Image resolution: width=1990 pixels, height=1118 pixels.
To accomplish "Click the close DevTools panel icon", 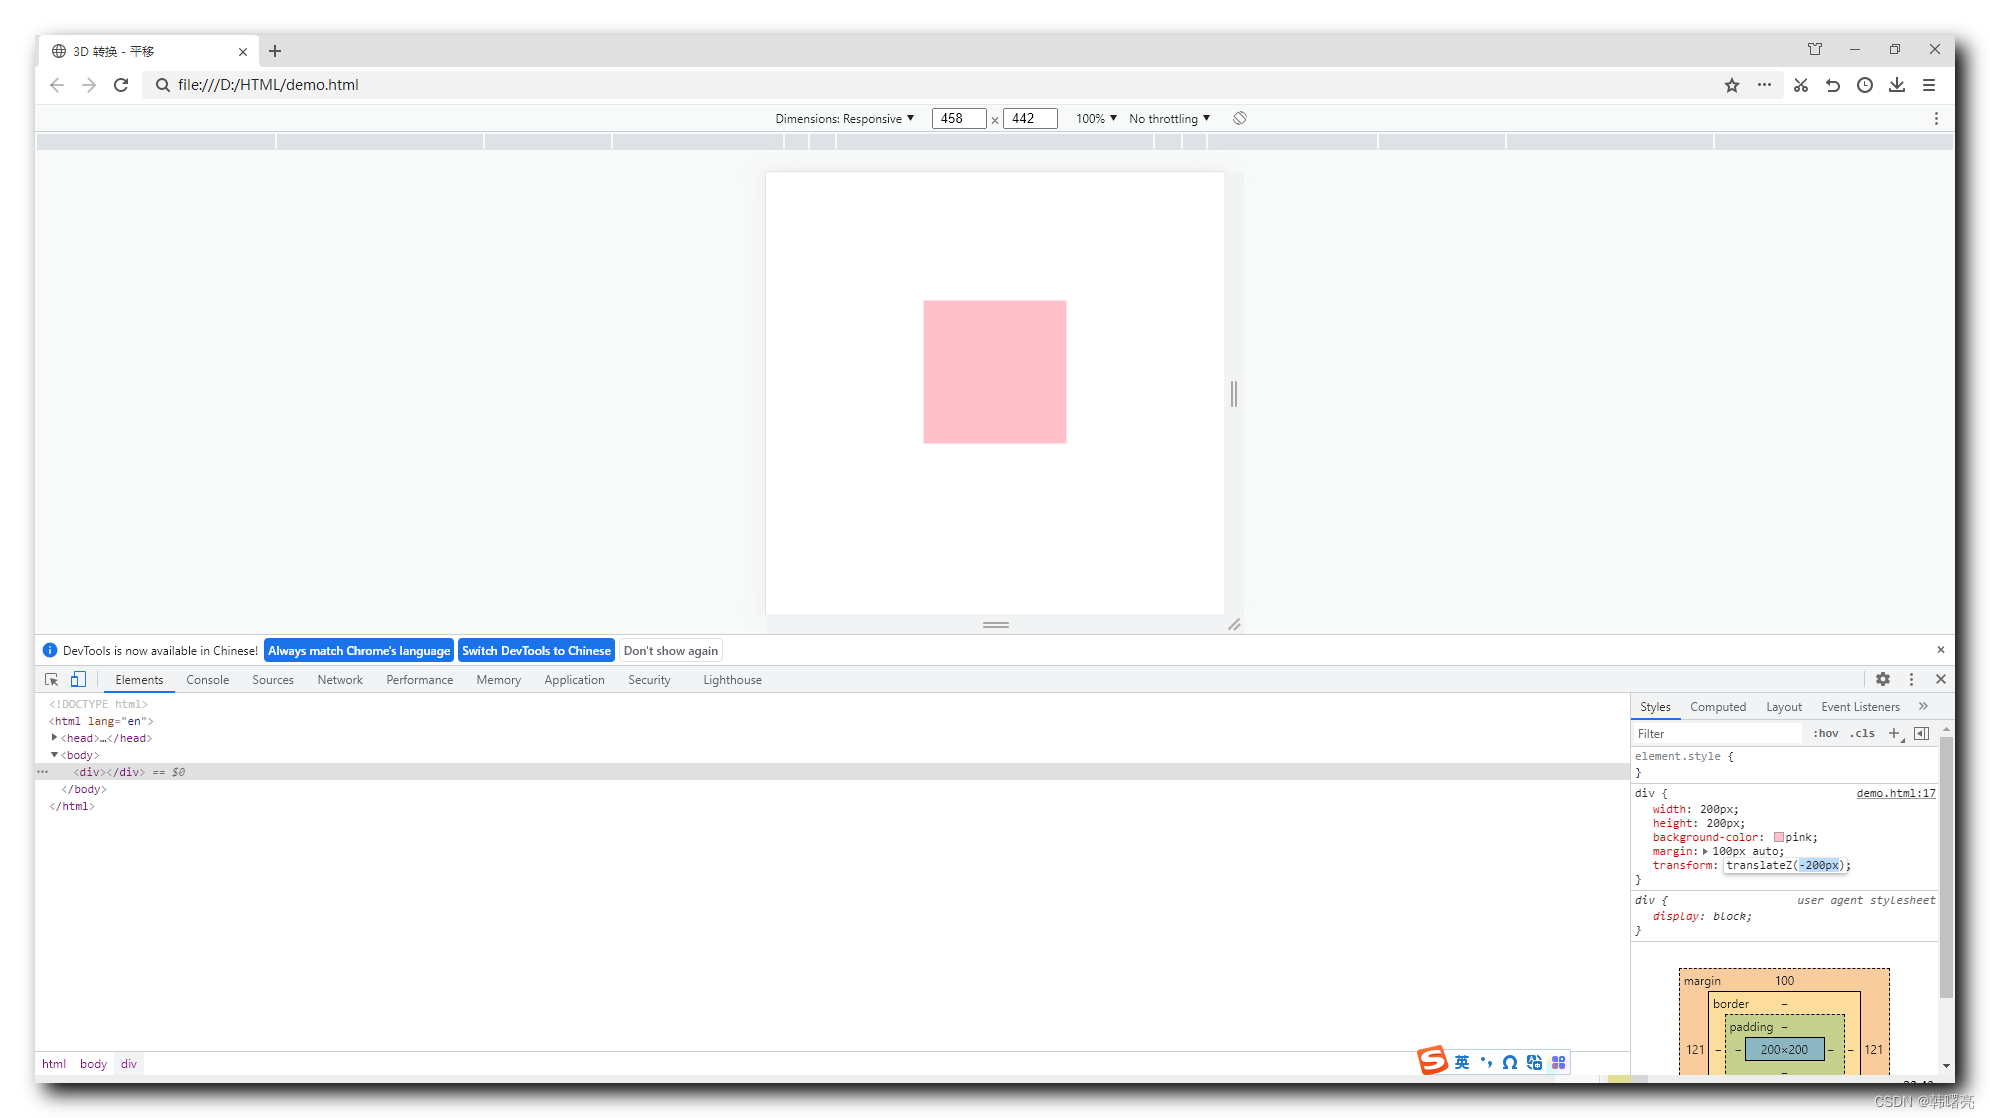I will [x=1941, y=679].
